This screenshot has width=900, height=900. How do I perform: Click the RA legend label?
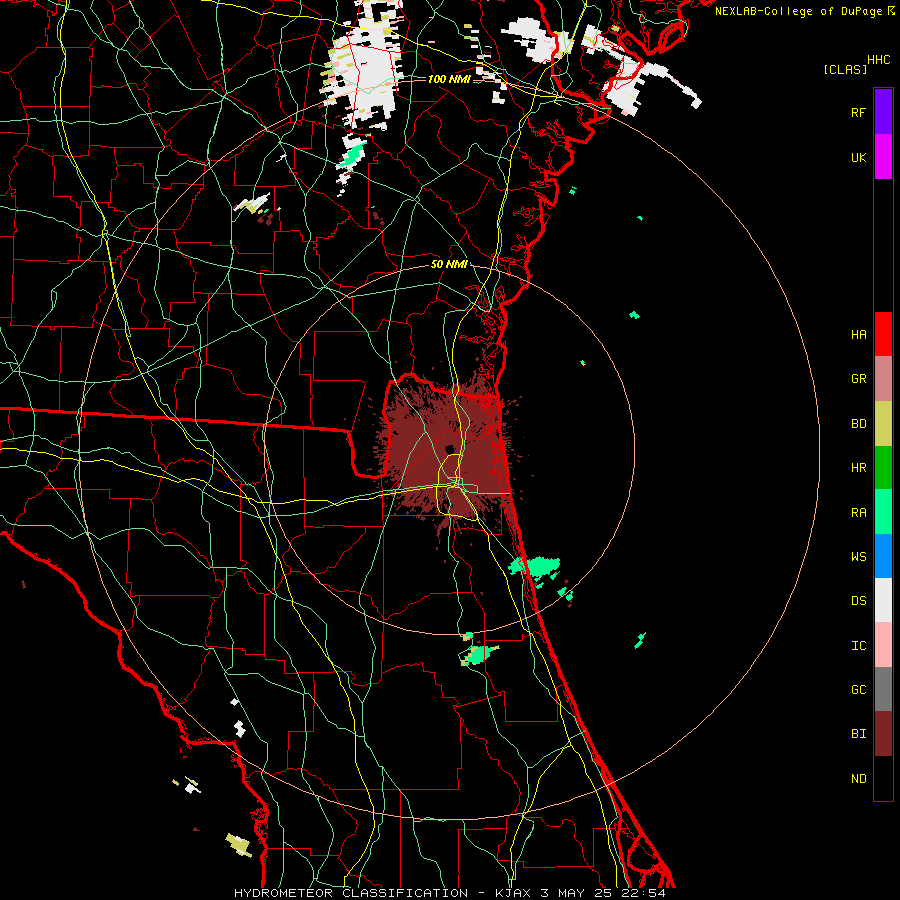[858, 513]
